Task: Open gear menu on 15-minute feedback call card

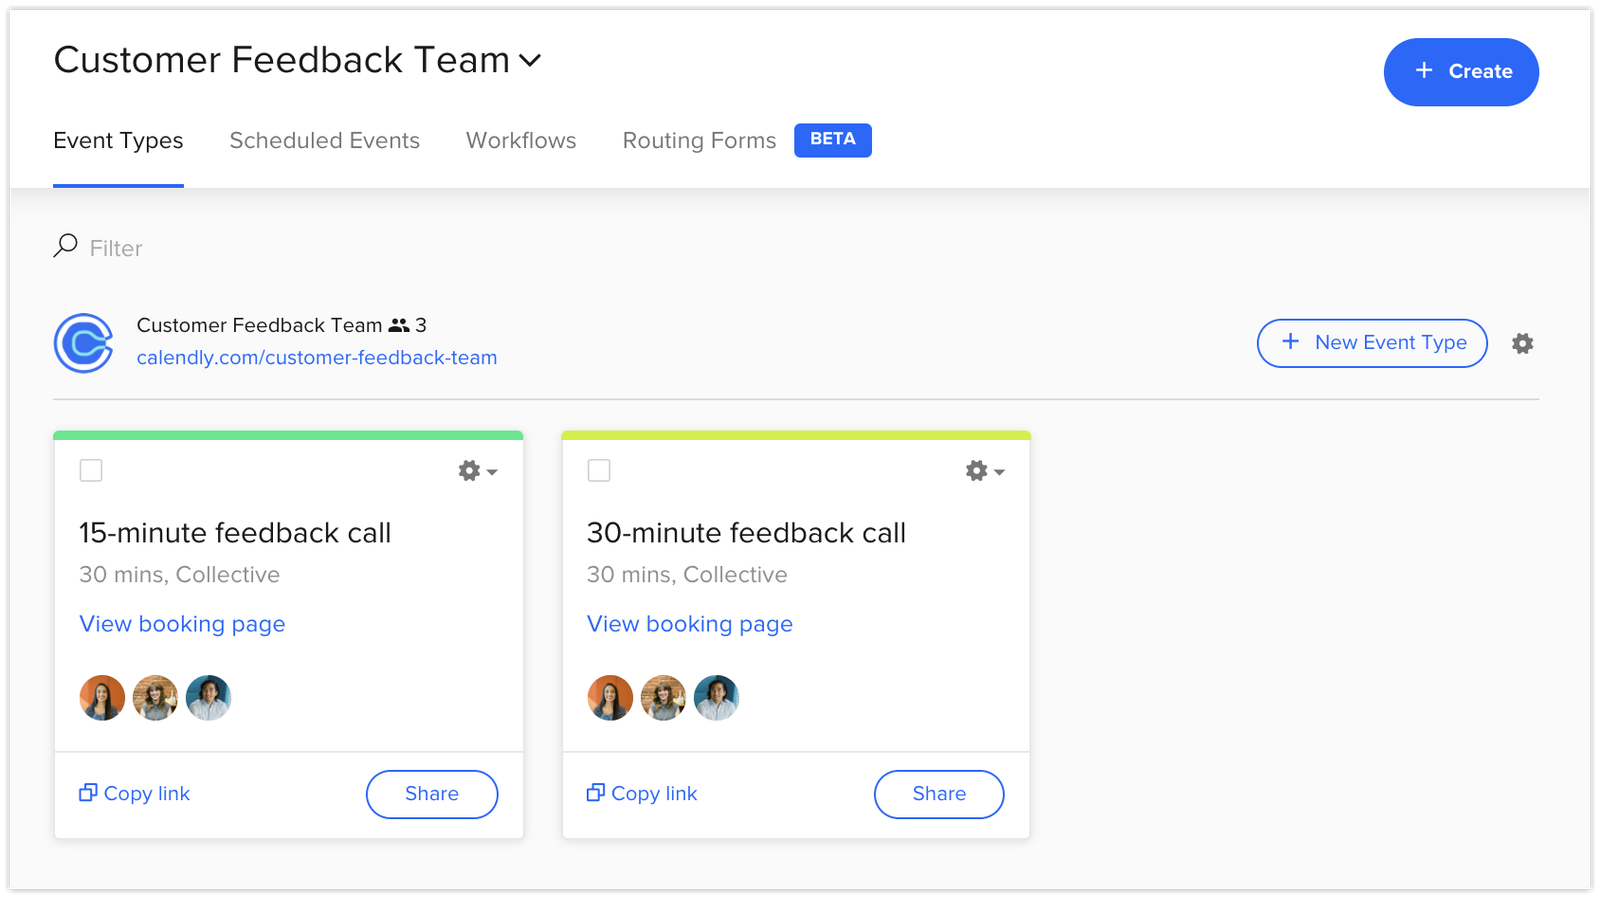Action: point(477,471)
